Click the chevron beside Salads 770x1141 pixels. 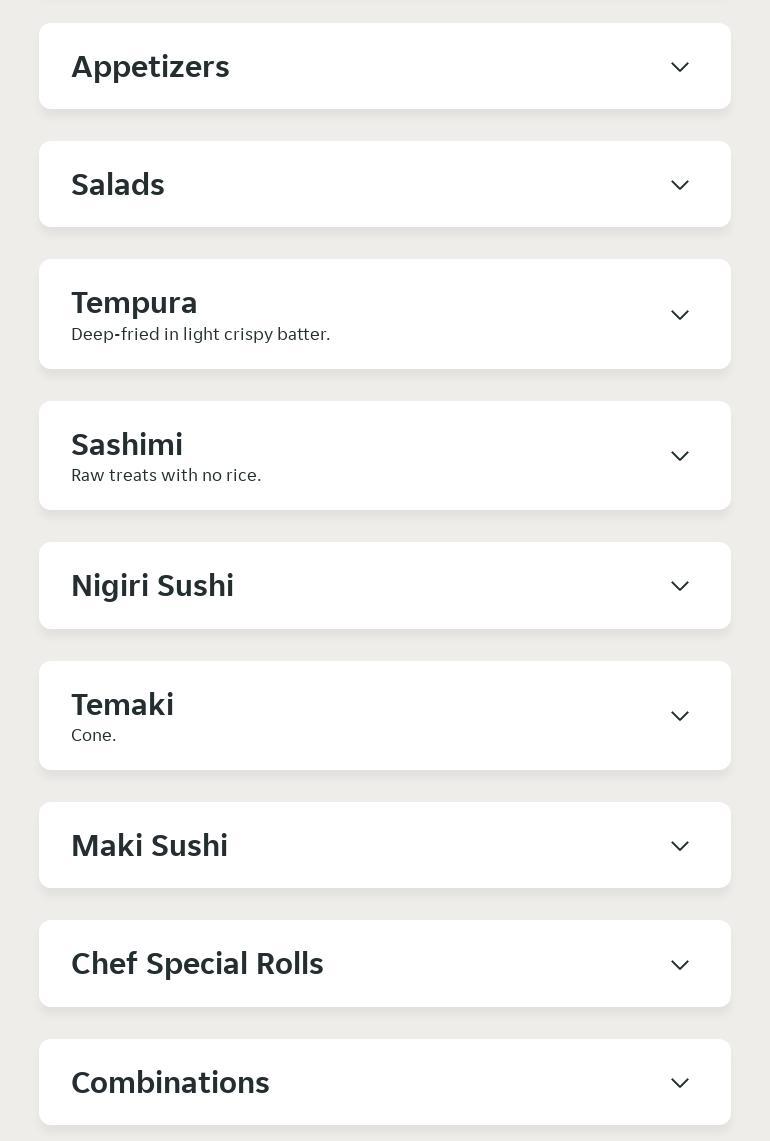(680, 185)
